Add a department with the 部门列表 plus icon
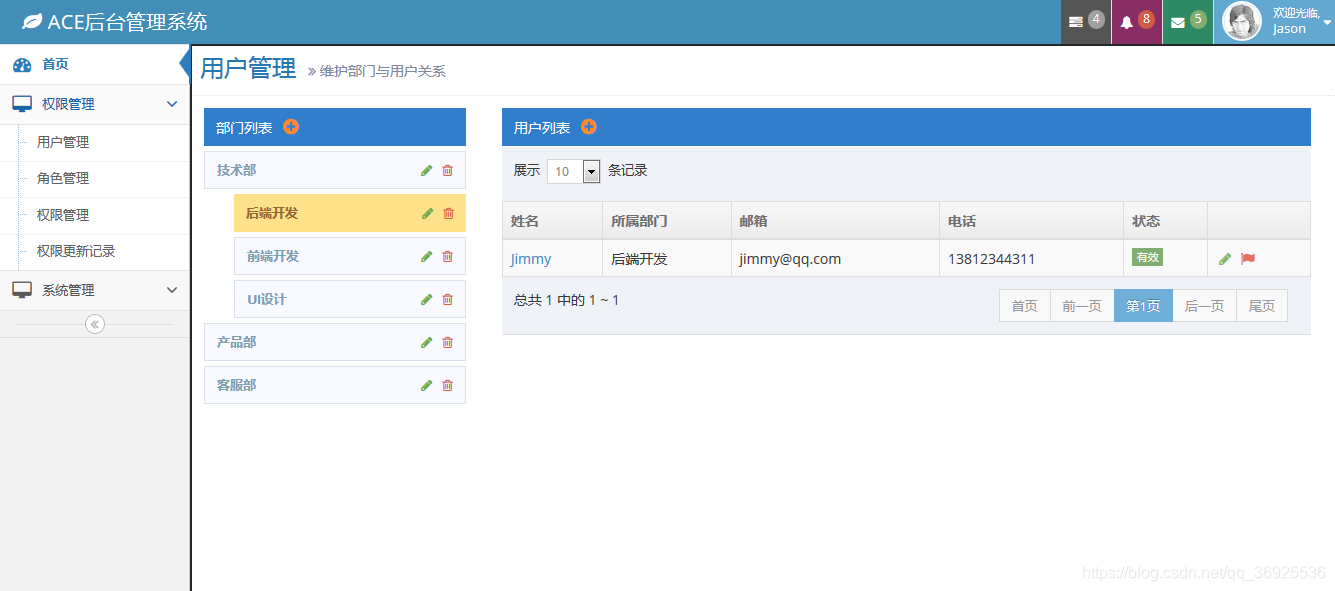 291,127
